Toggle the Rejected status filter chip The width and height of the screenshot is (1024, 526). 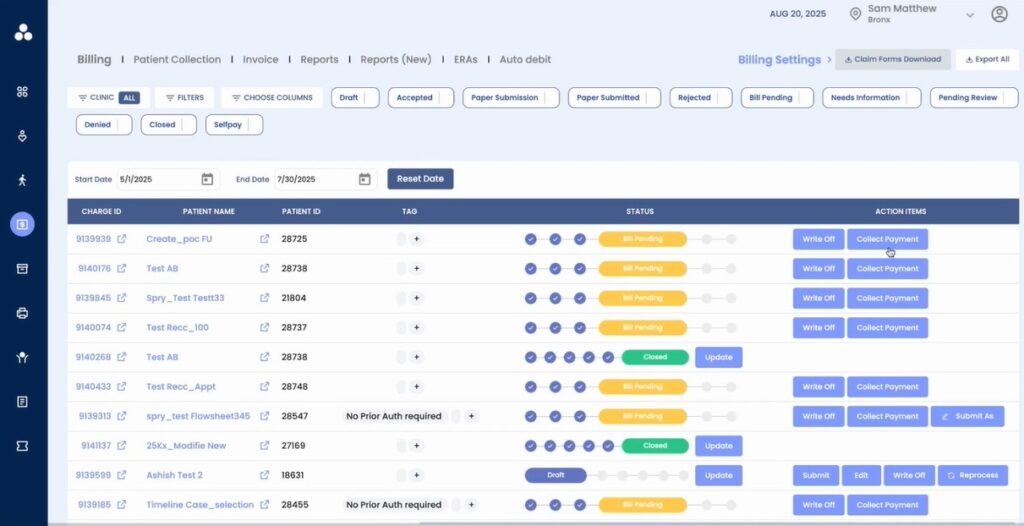tap(701, 98)
